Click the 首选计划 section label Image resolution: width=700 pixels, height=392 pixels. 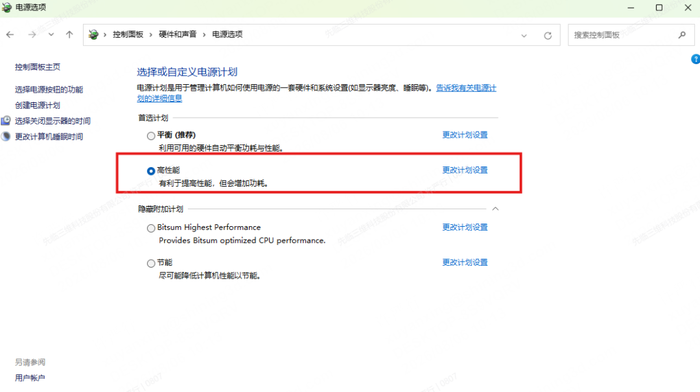153,118
